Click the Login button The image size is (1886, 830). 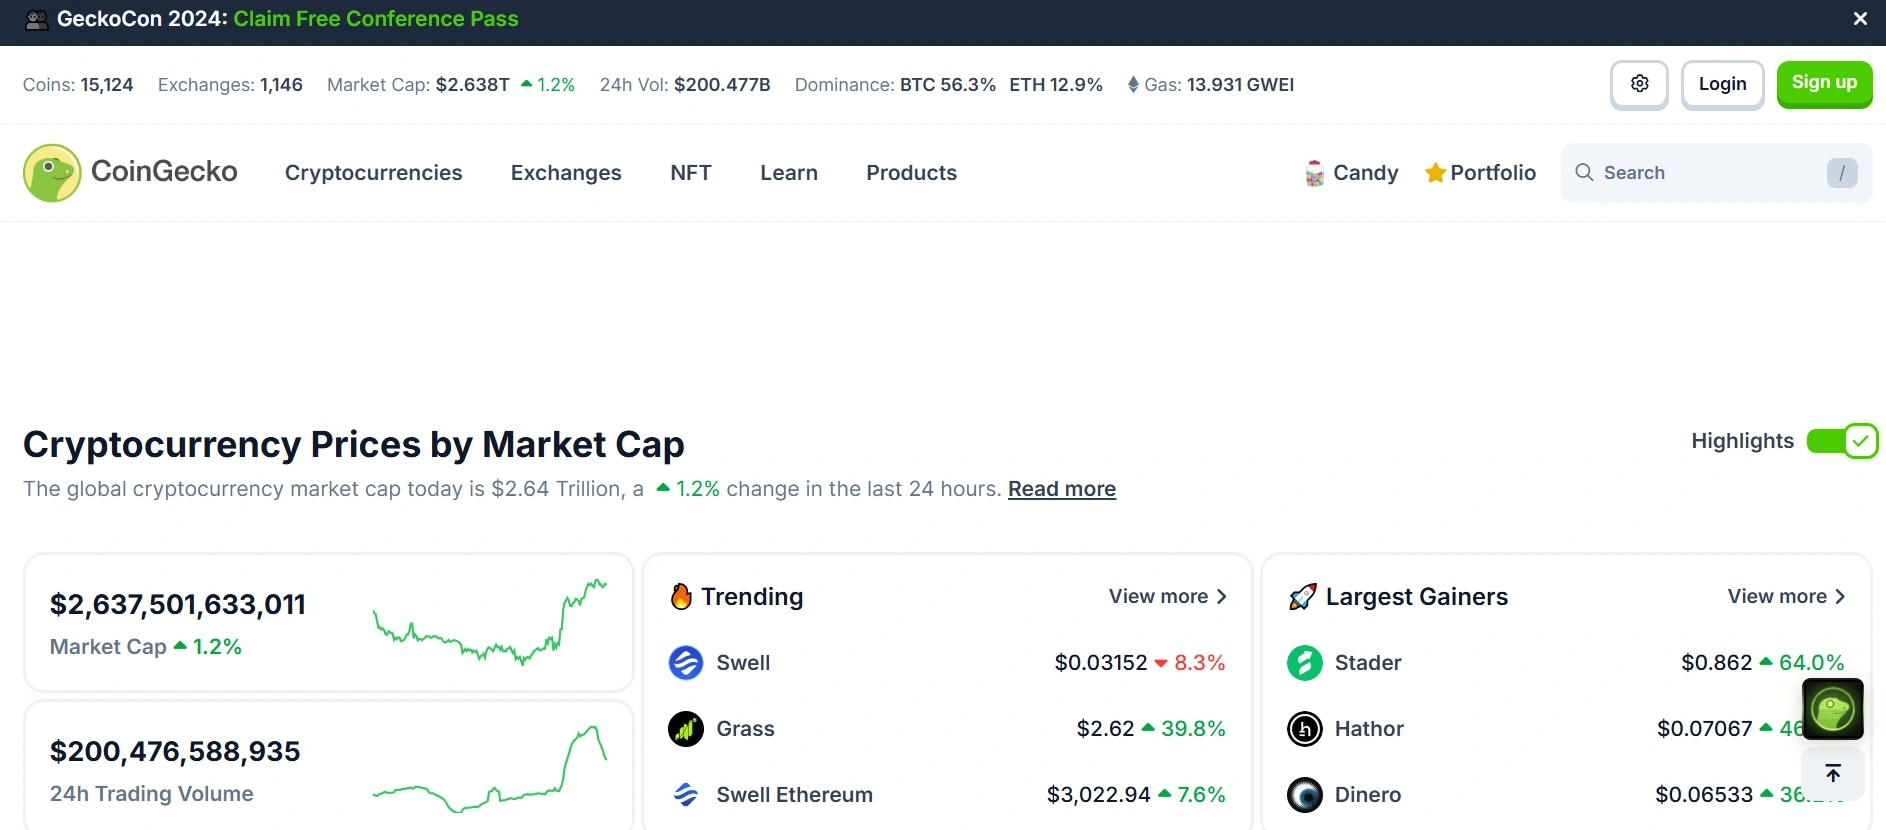pos(1722,84)
